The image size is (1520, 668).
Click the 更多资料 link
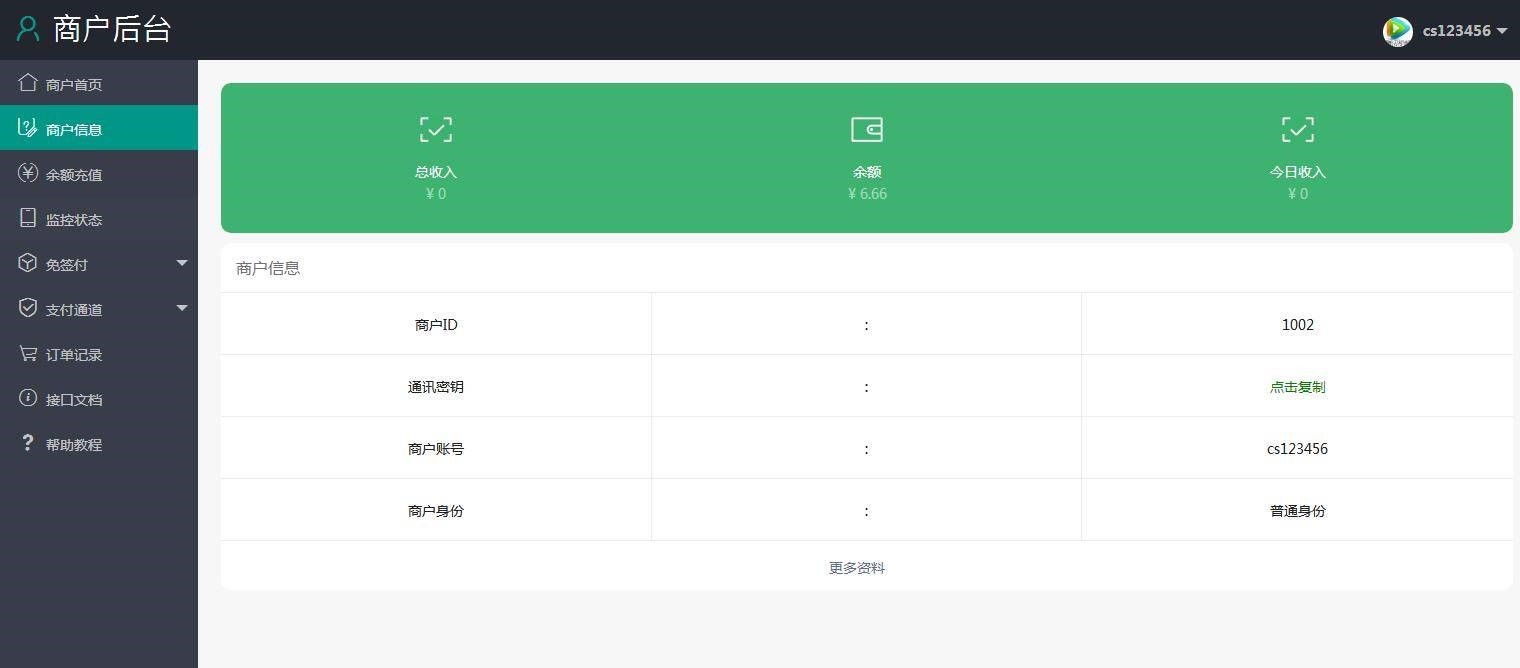pos(857,568)
